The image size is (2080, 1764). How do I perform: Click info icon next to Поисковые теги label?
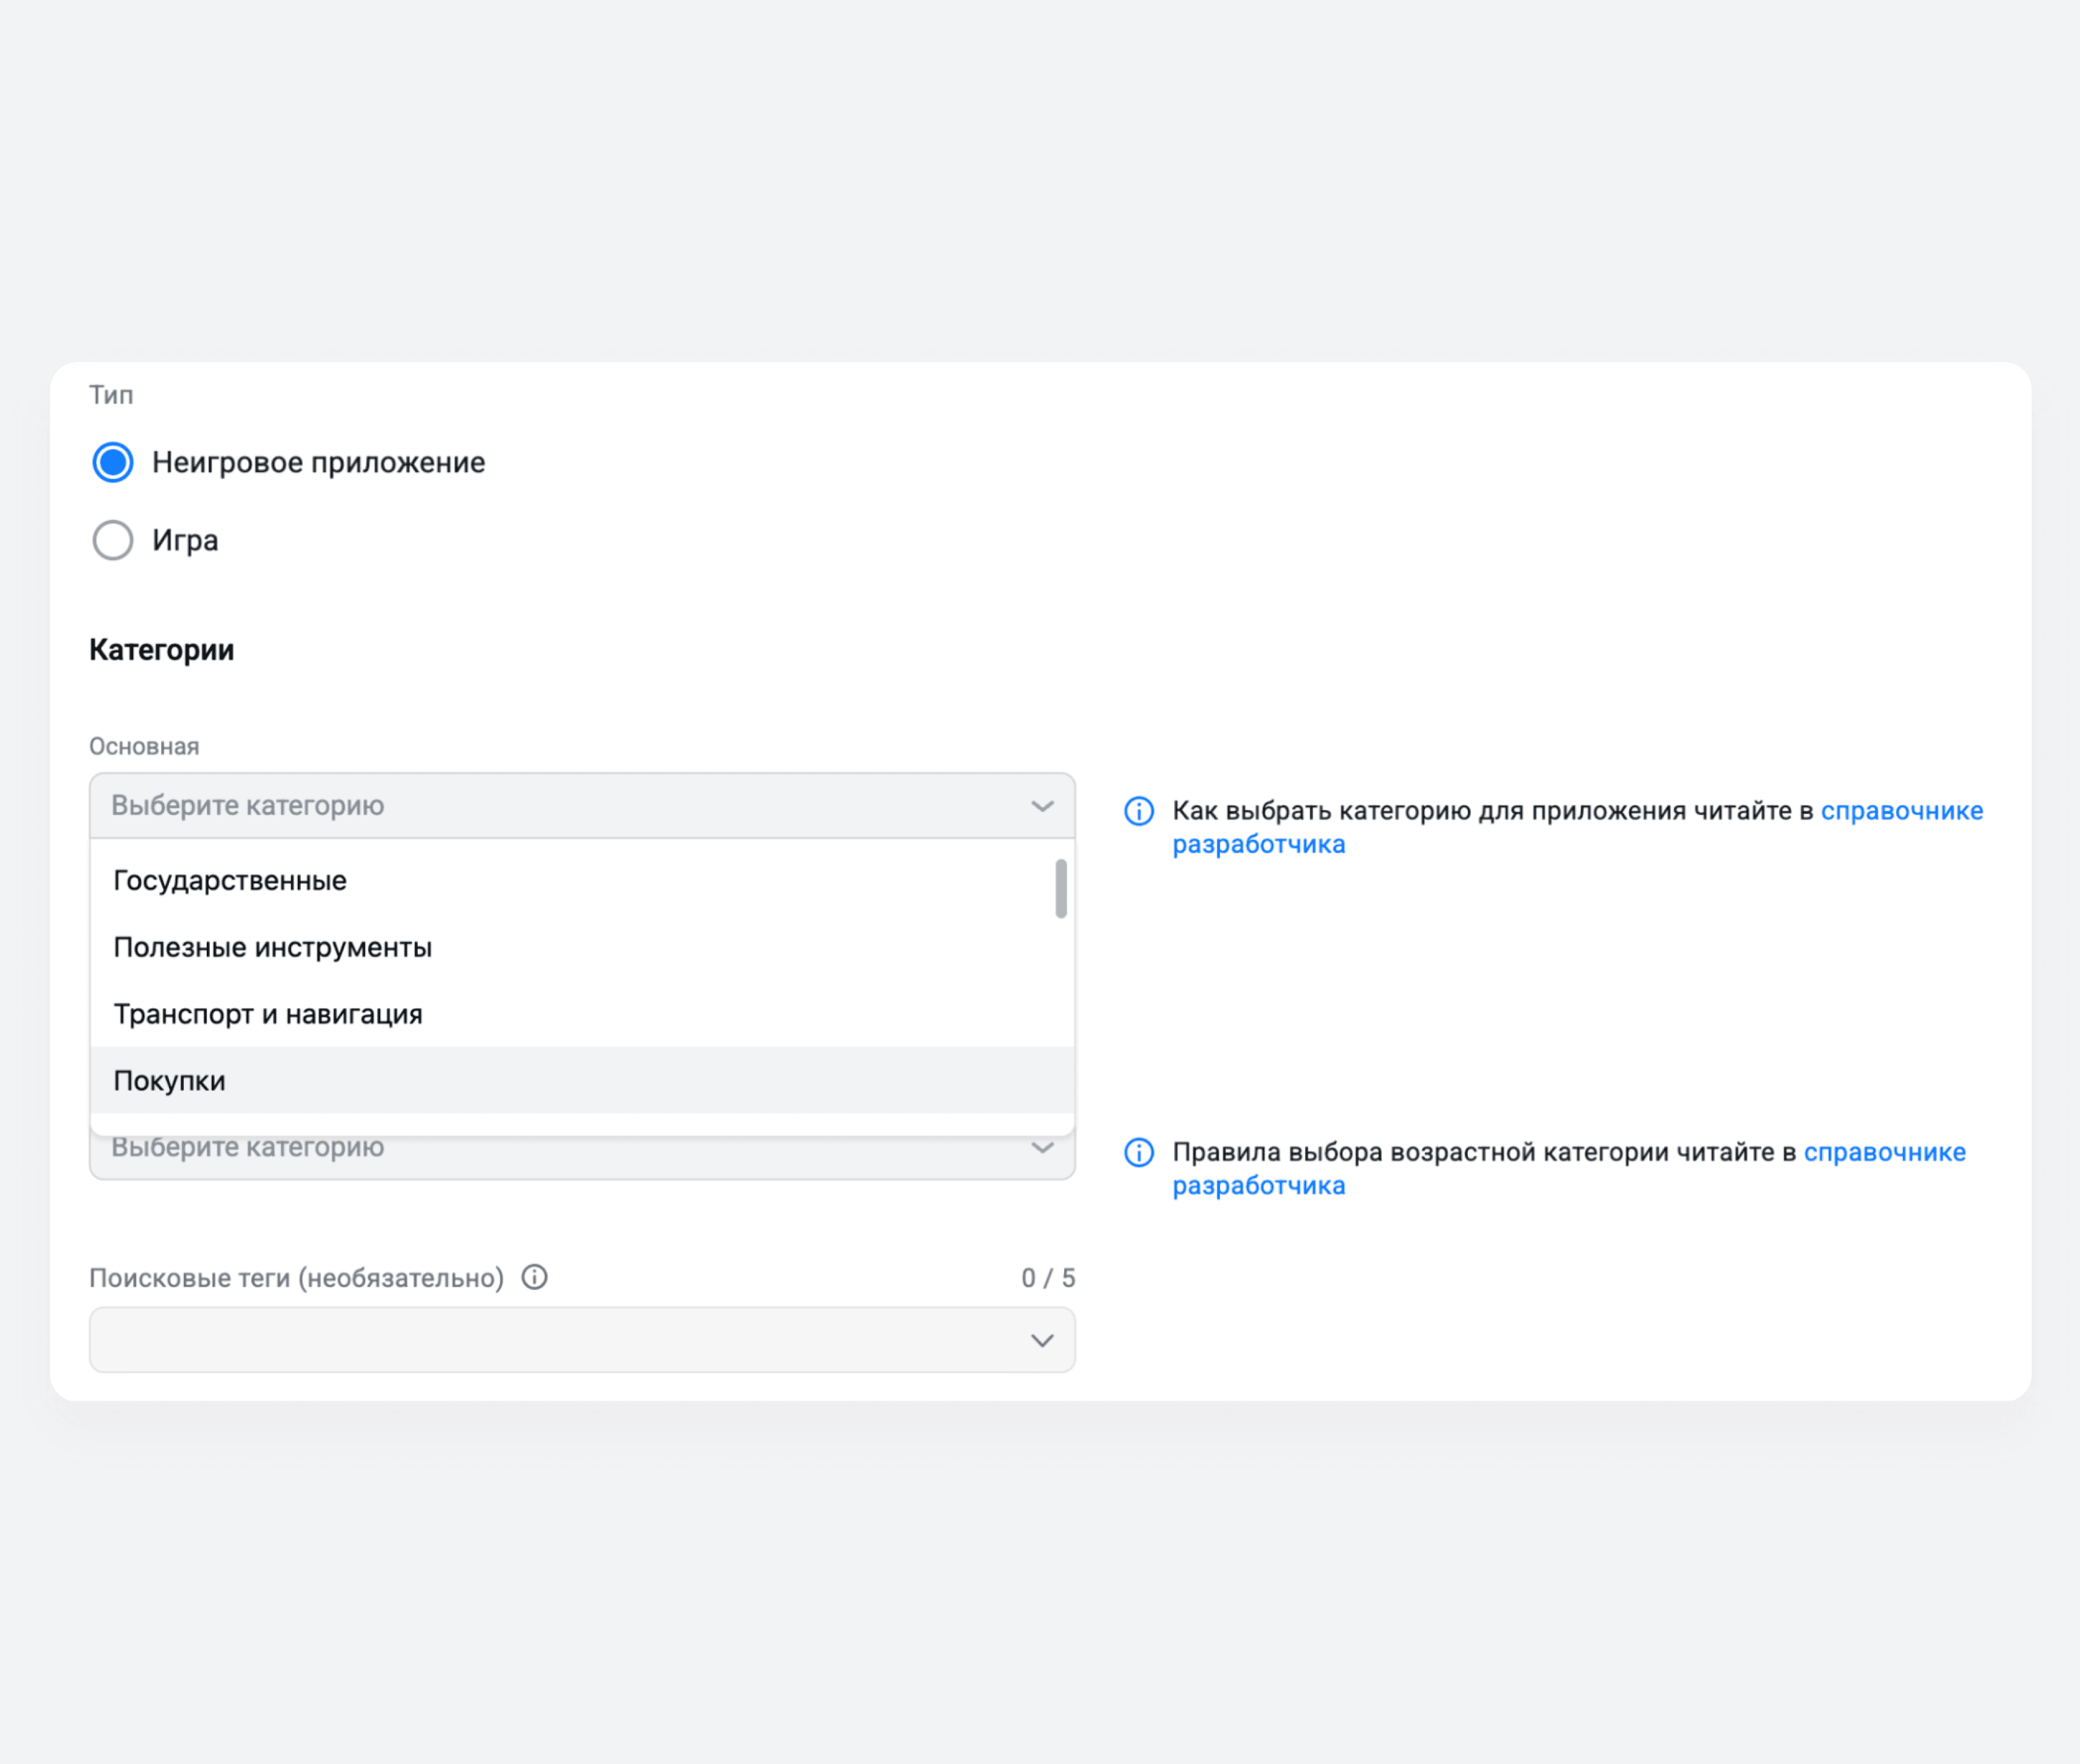(534, 1277)
